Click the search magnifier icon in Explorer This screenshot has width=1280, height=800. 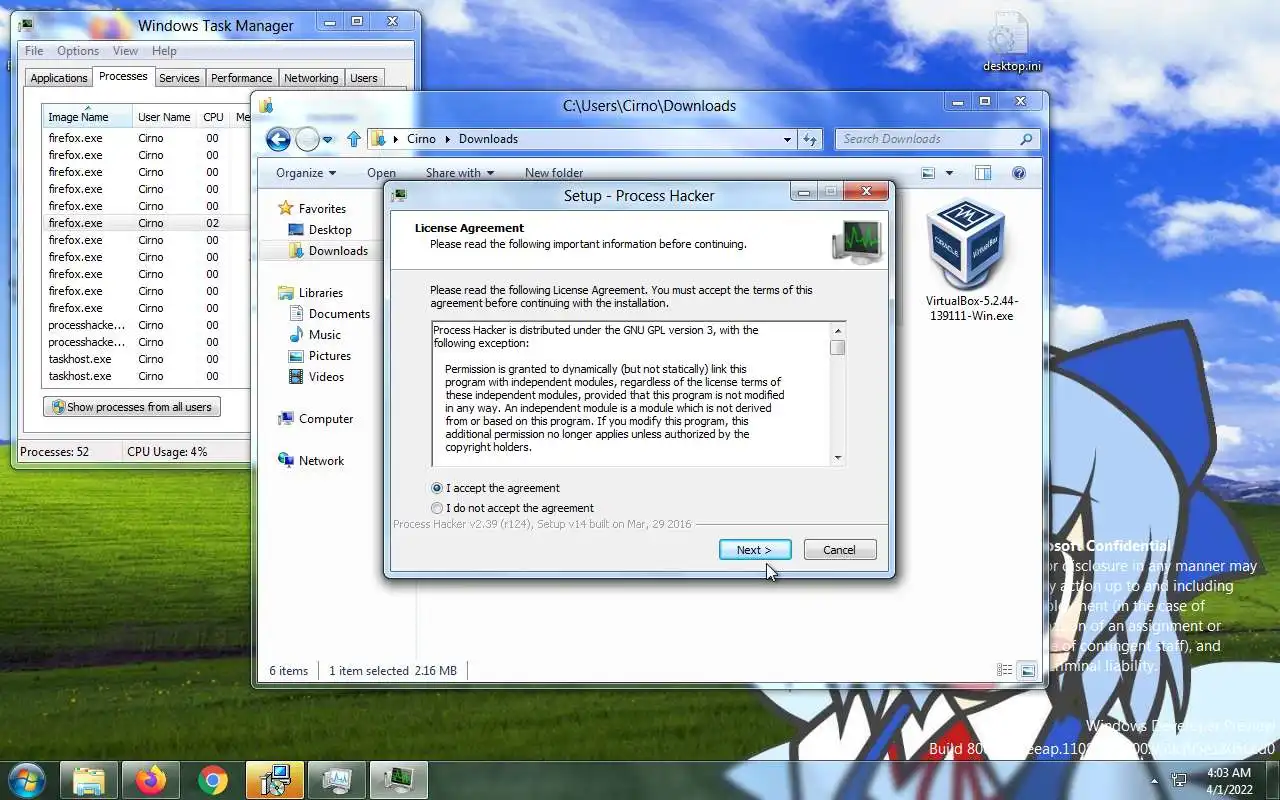tap(1026, 139)
